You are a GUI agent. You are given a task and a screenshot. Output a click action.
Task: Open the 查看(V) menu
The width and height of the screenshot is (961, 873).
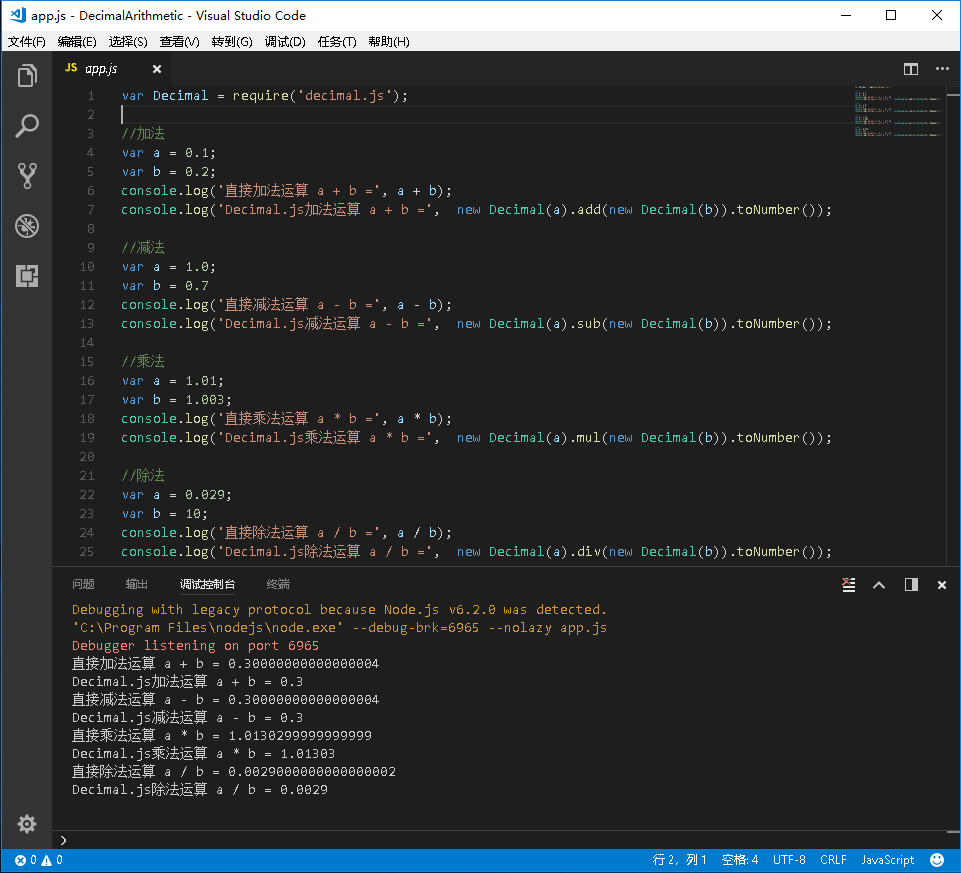tap(180, 42)
